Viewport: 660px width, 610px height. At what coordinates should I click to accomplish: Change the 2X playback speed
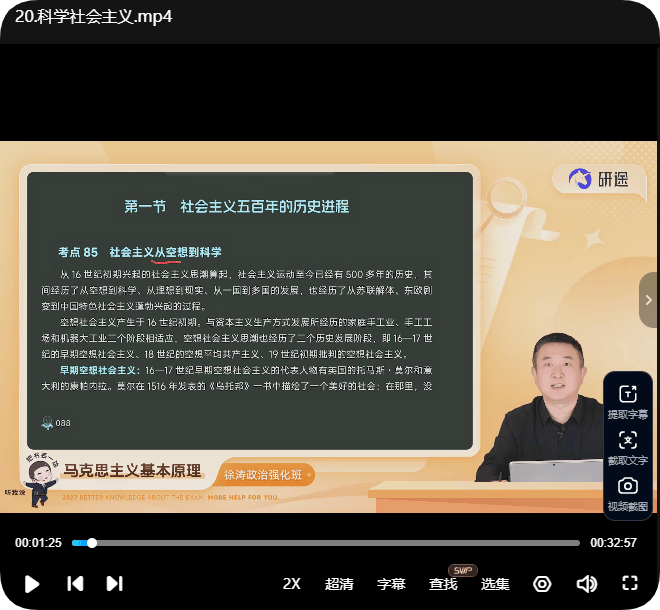point(292,584)
